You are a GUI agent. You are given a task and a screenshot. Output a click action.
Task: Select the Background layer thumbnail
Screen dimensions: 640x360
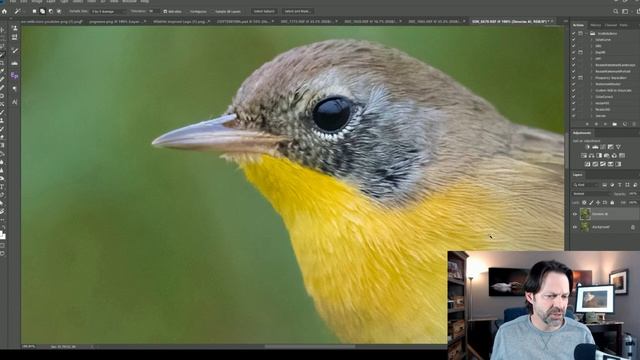coord(585,227)
